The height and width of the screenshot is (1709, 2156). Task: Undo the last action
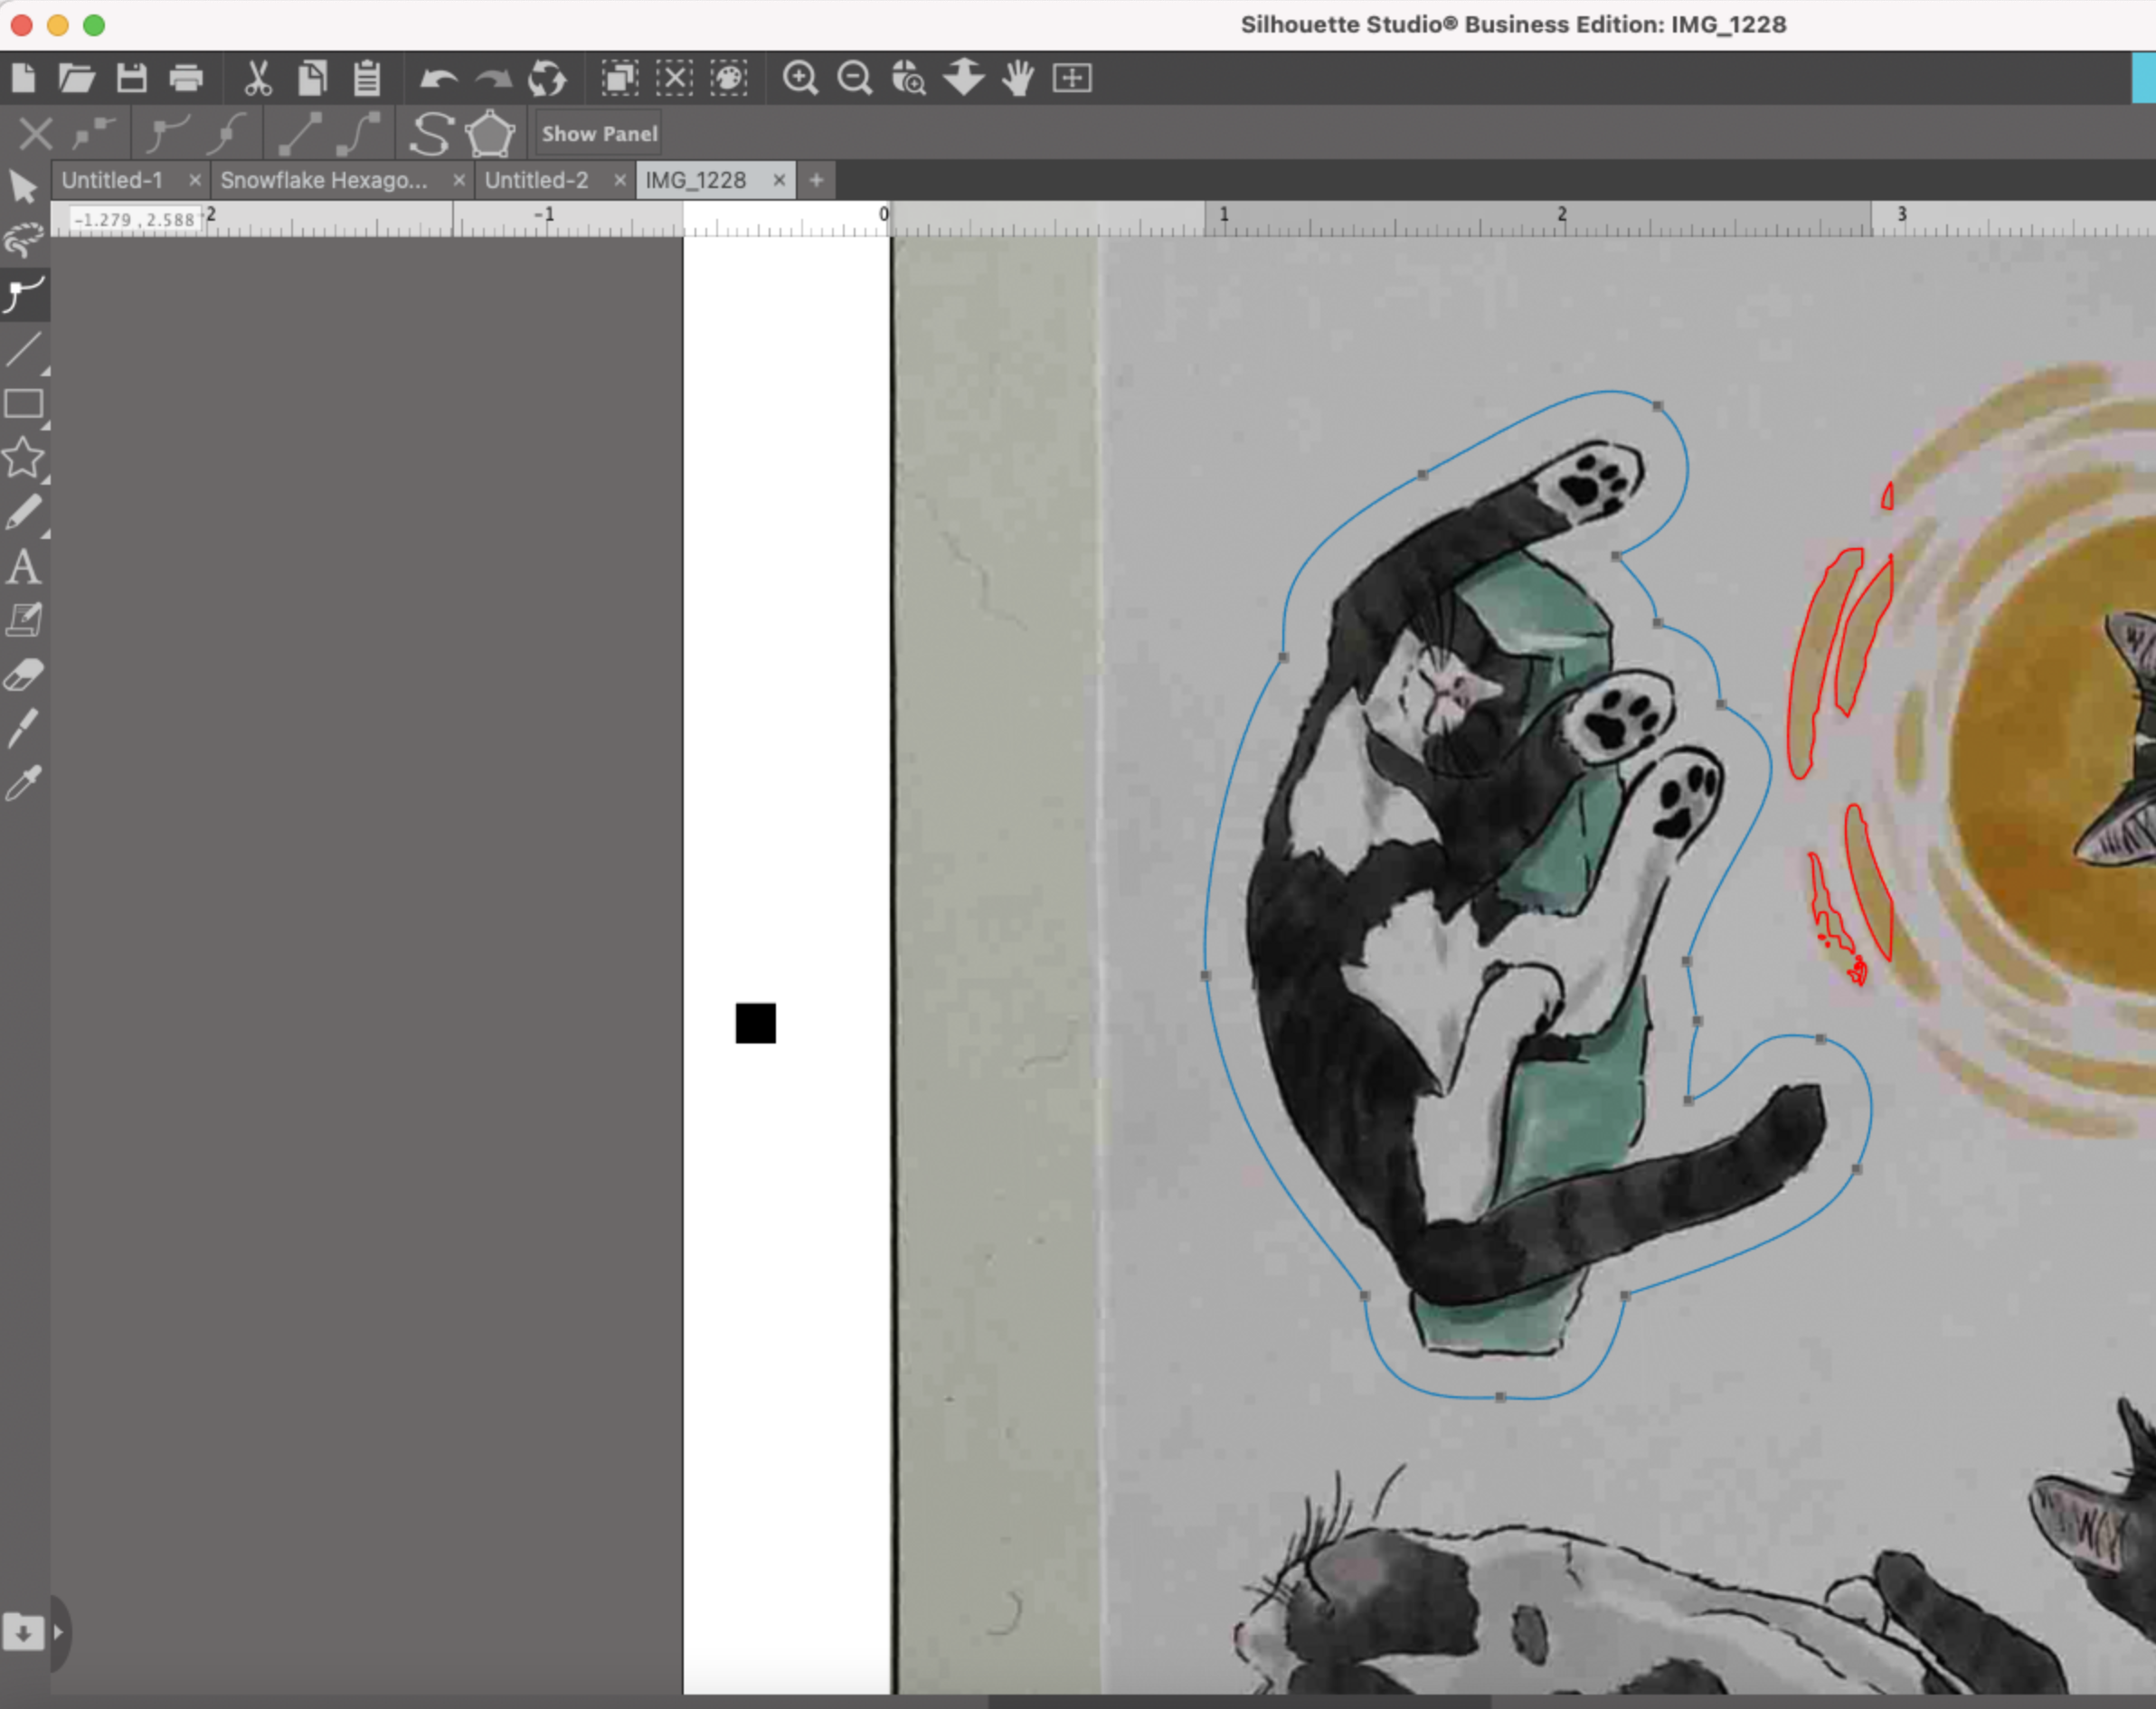(439, 77)
